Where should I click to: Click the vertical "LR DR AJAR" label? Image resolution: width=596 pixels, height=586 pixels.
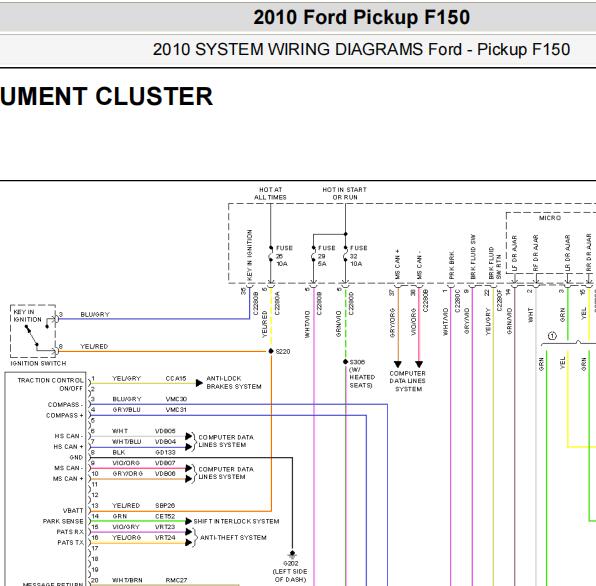point(568,253)
